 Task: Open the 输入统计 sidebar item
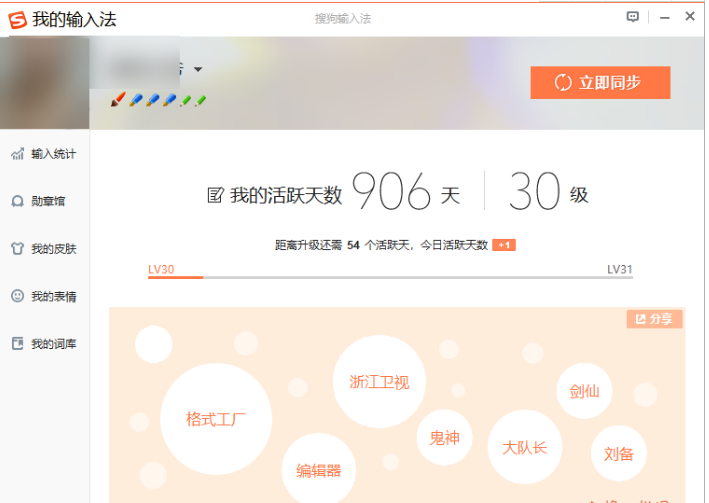(44, 154)
